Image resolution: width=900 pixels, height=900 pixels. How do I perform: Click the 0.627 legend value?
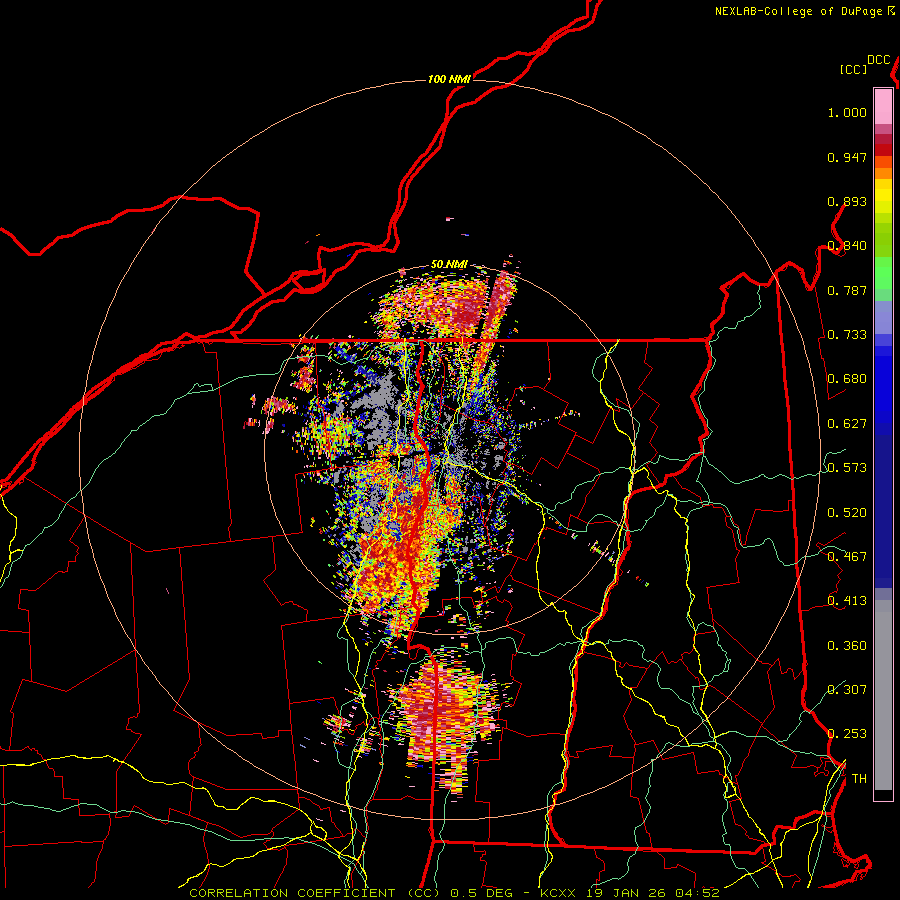(x=847, y=424)
